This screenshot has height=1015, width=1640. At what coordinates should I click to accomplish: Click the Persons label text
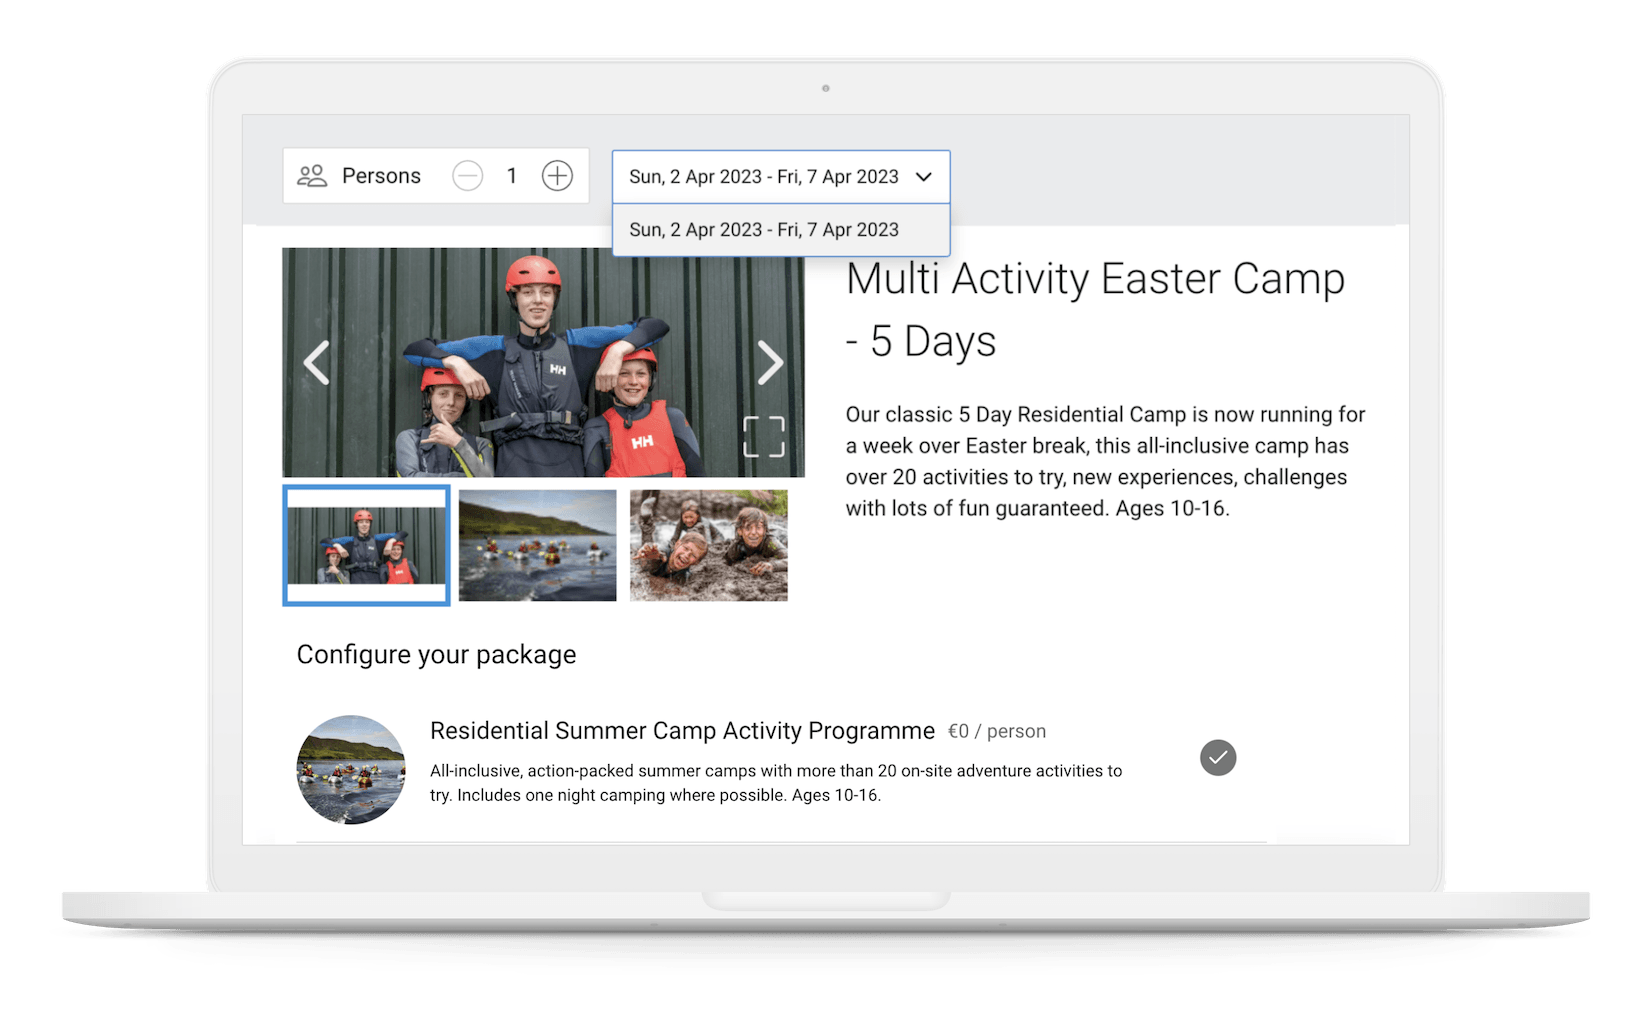[x=381, y=176]
